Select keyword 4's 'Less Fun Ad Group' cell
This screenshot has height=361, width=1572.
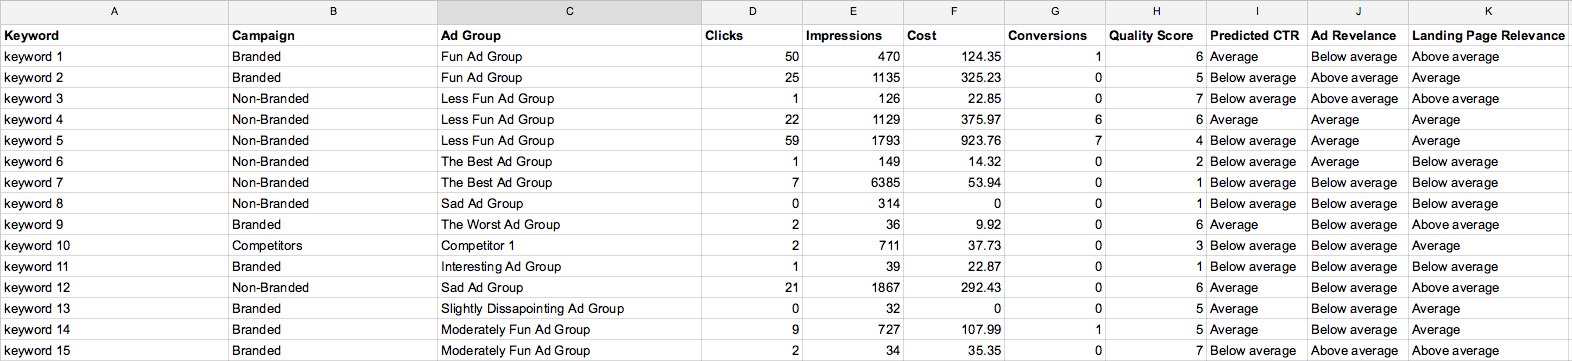point(569,119)
